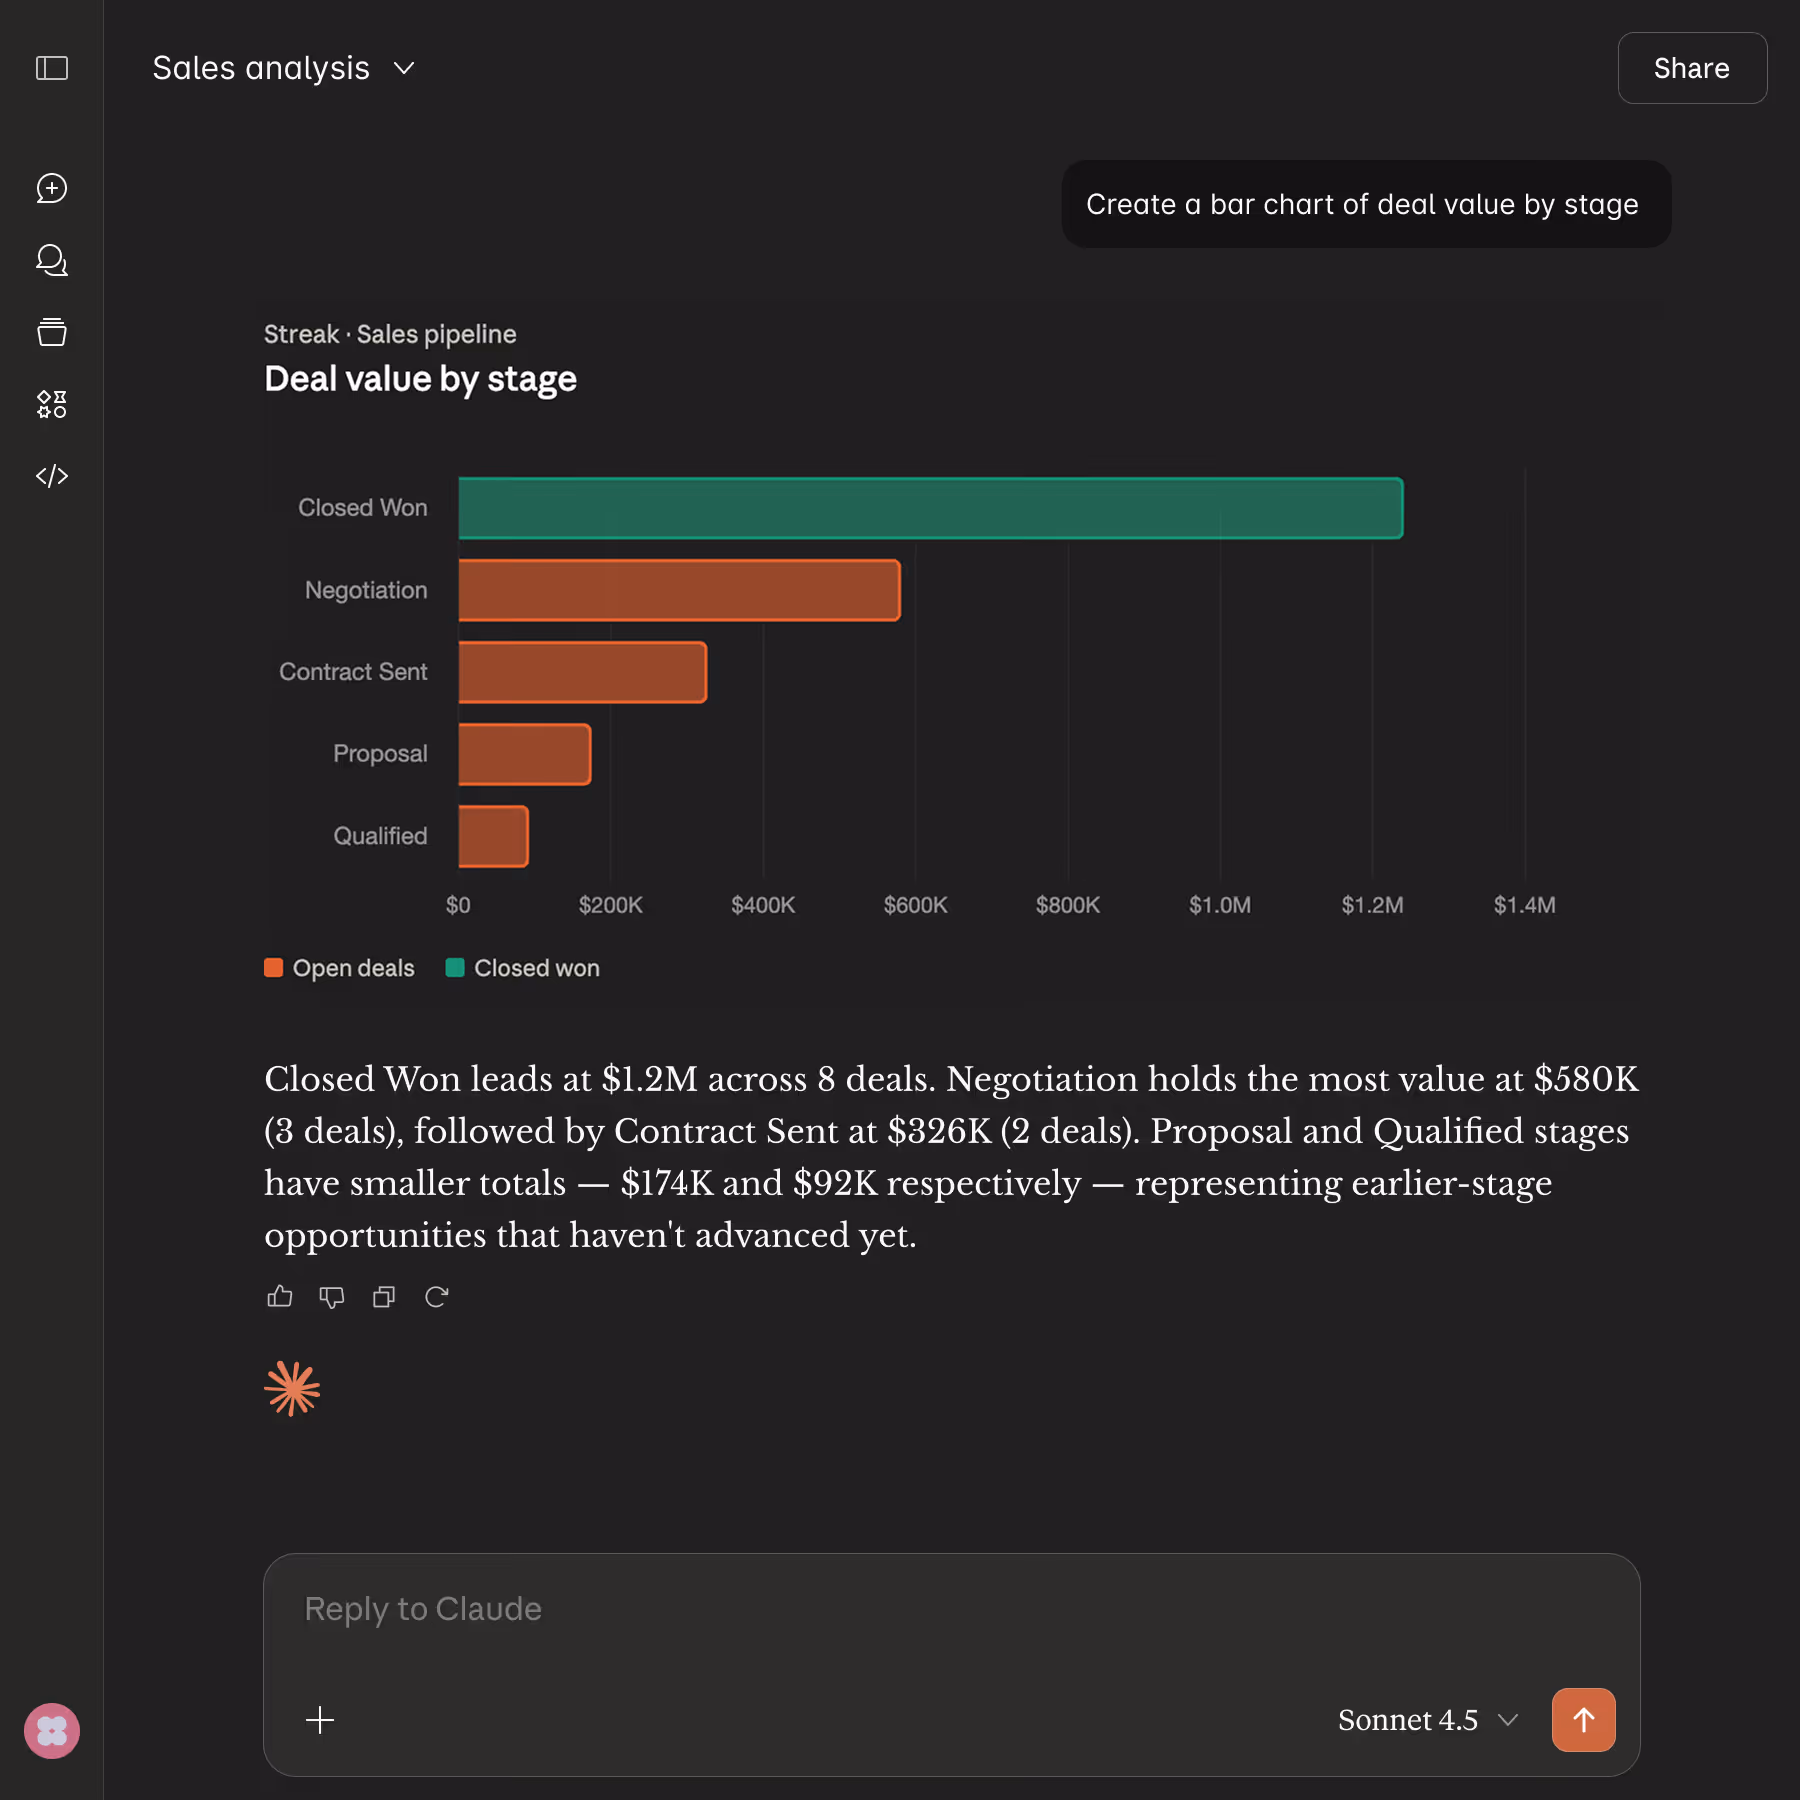Click the 'Proposal' axis label

pyautogui.click(x=380, y=754)
